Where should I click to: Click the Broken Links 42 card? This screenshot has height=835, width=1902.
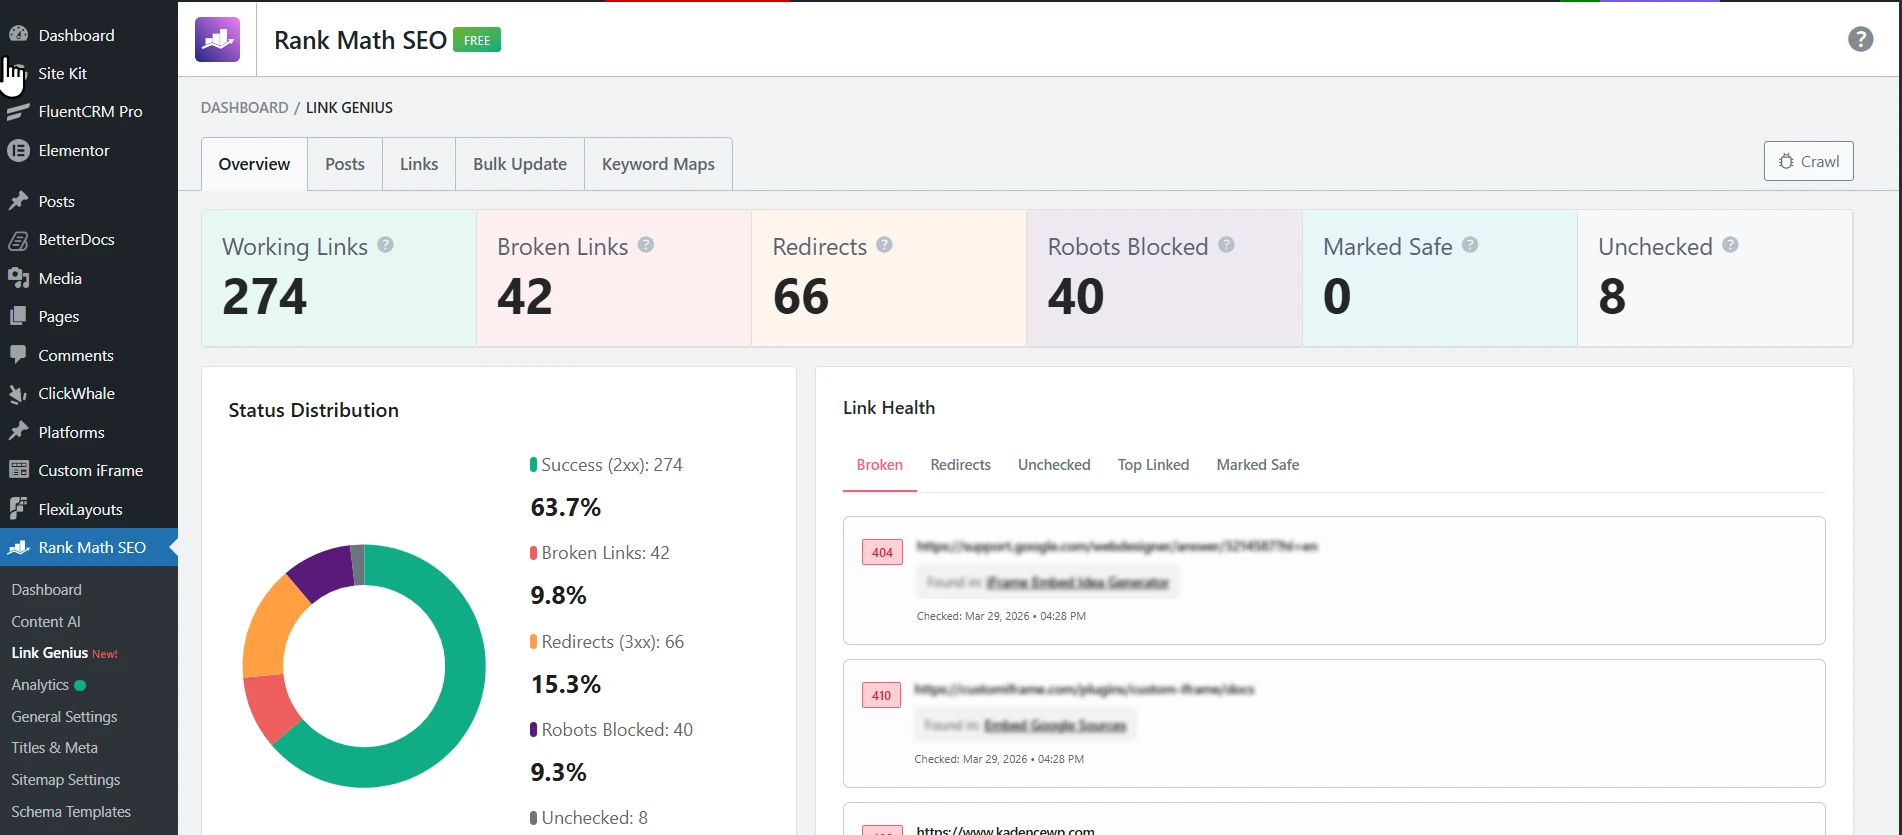pyautogui.click(x=614, y=278)
